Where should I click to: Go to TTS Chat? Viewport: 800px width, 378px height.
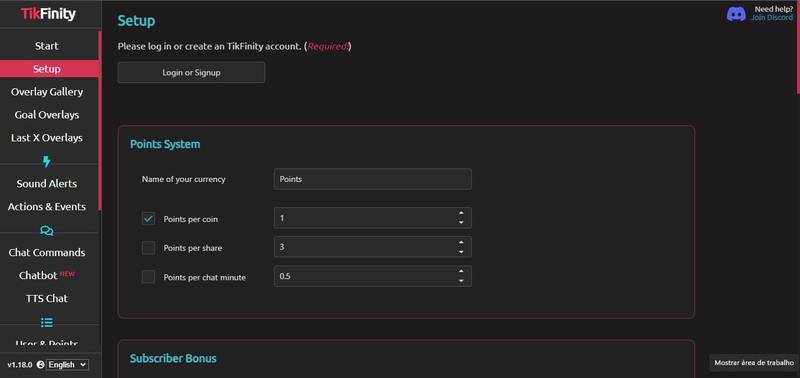[46, 298]
